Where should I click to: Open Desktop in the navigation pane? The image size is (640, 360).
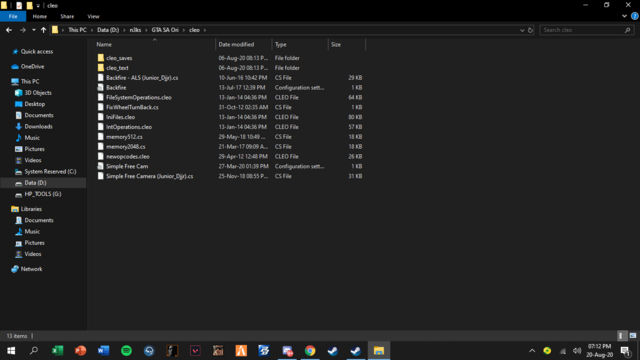[x=35, y=104]
